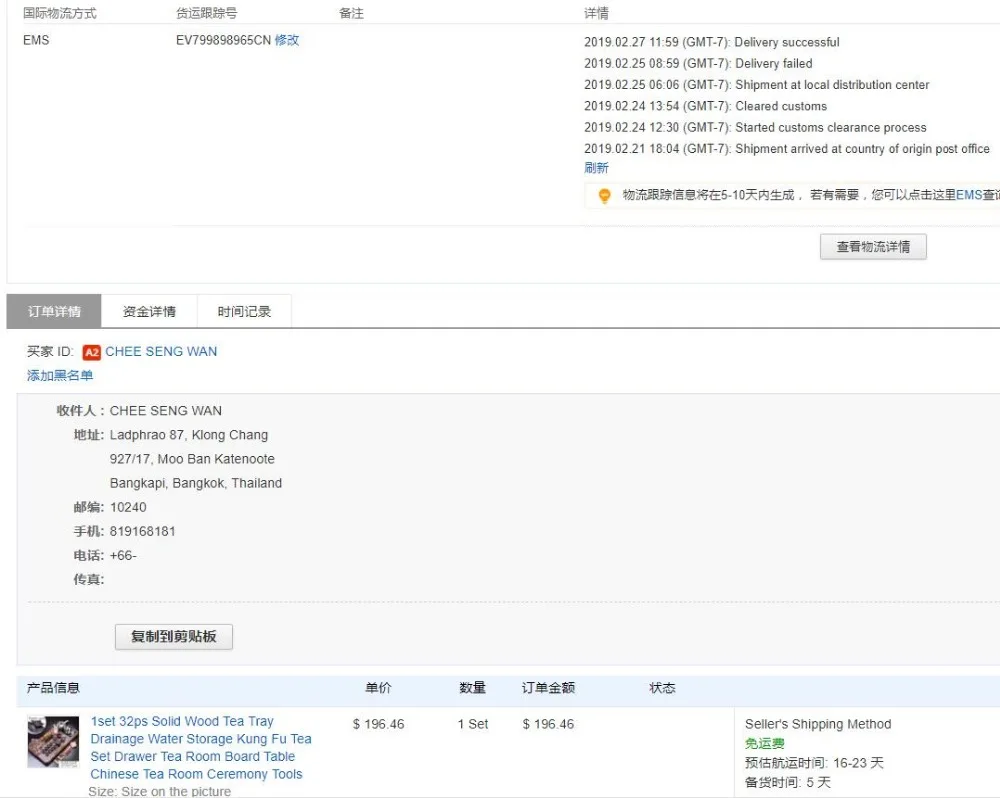The image size is (1000, 798).
Task: Click the 状态 column header
Action: coord(662,688)
